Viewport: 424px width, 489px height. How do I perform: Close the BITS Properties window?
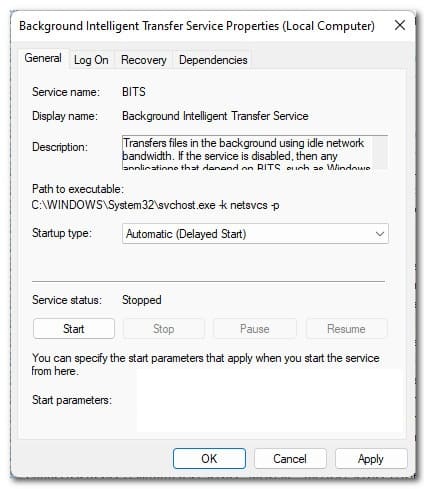400,25
